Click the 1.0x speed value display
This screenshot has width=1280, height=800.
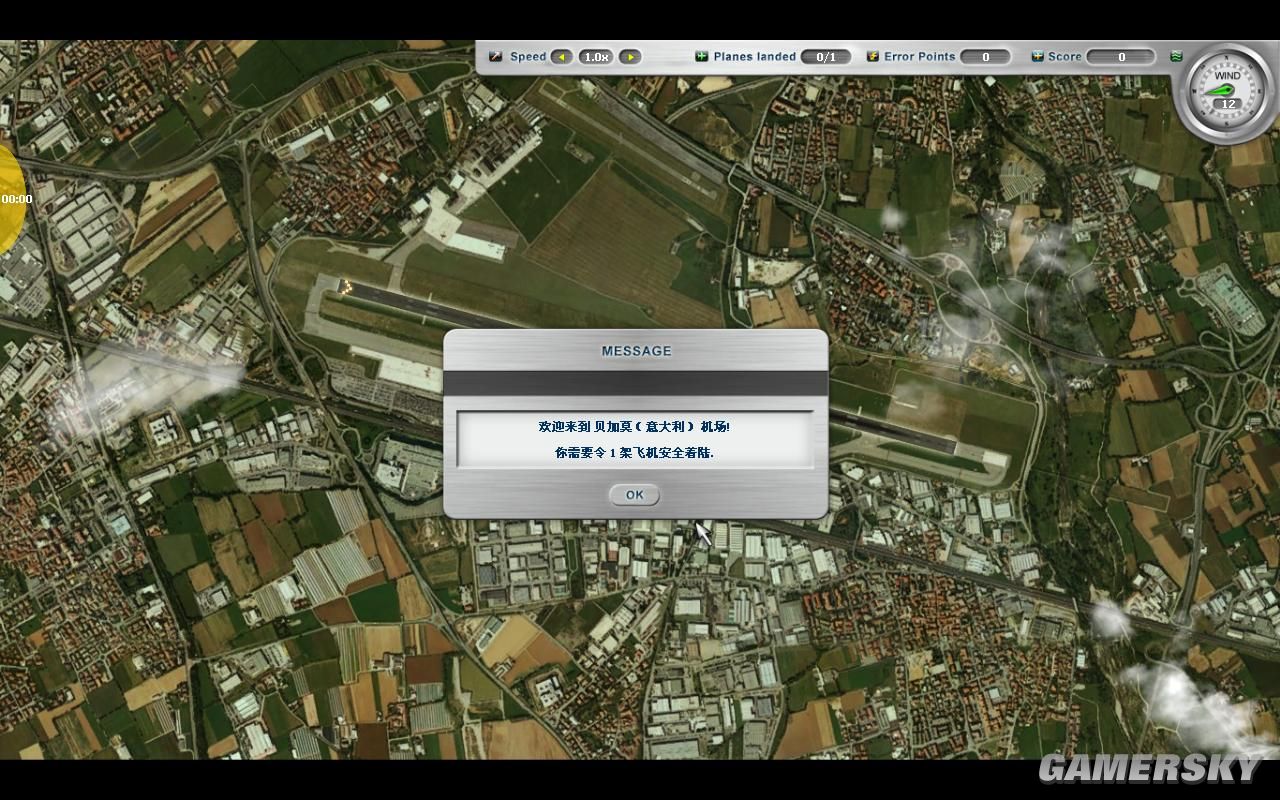click(x=596, y=57)
